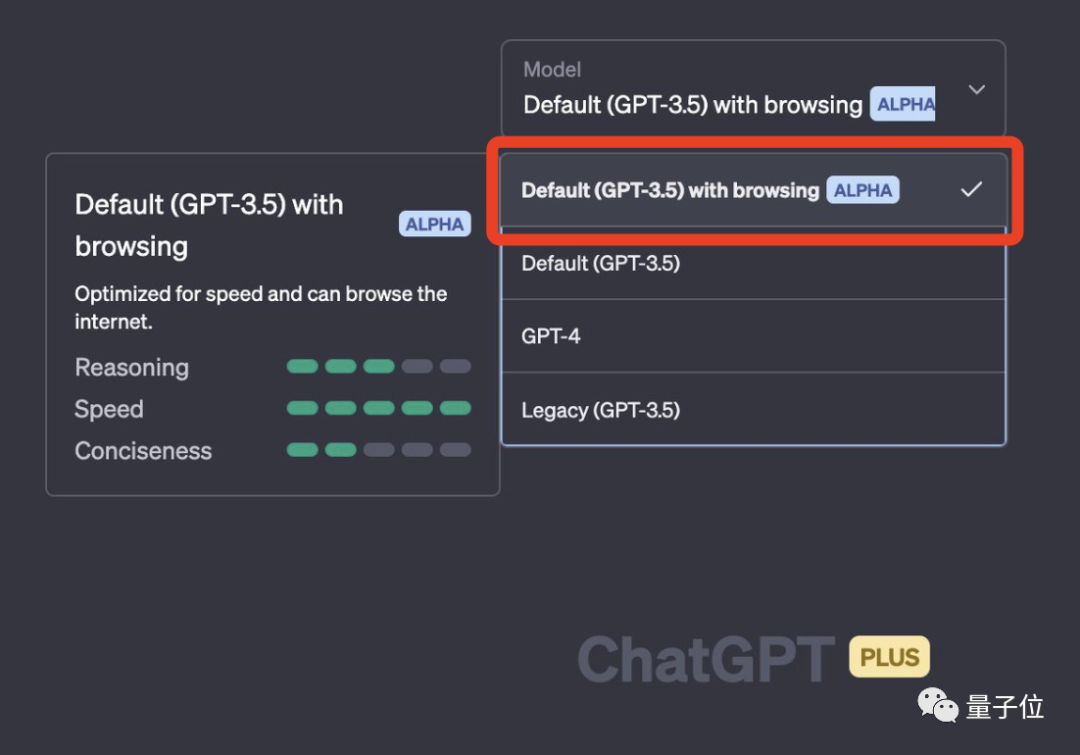Click the dropdown chevron in Model selector
Image resolution: width=1080 pixels, height=755 pixels.
tap(976, 89)
